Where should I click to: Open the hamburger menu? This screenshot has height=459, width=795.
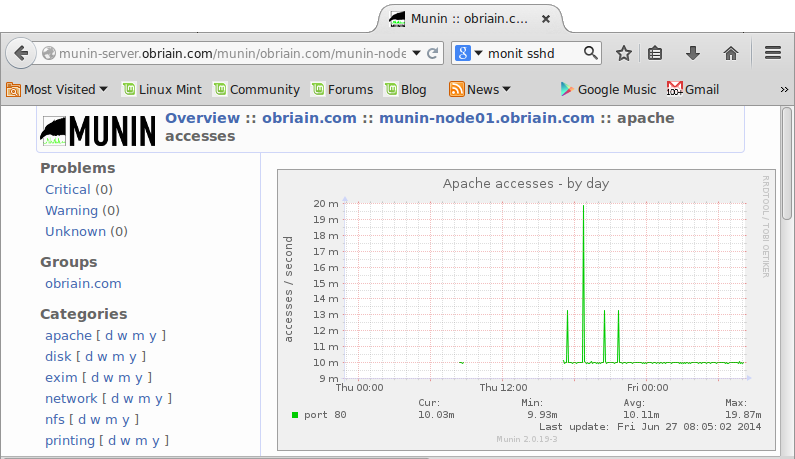[x=773, y=53]
